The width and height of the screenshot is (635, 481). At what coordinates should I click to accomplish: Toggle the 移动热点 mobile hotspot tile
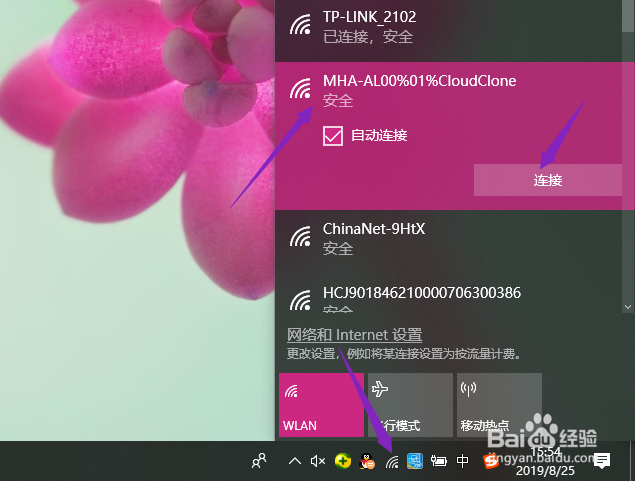pos(499,405)
